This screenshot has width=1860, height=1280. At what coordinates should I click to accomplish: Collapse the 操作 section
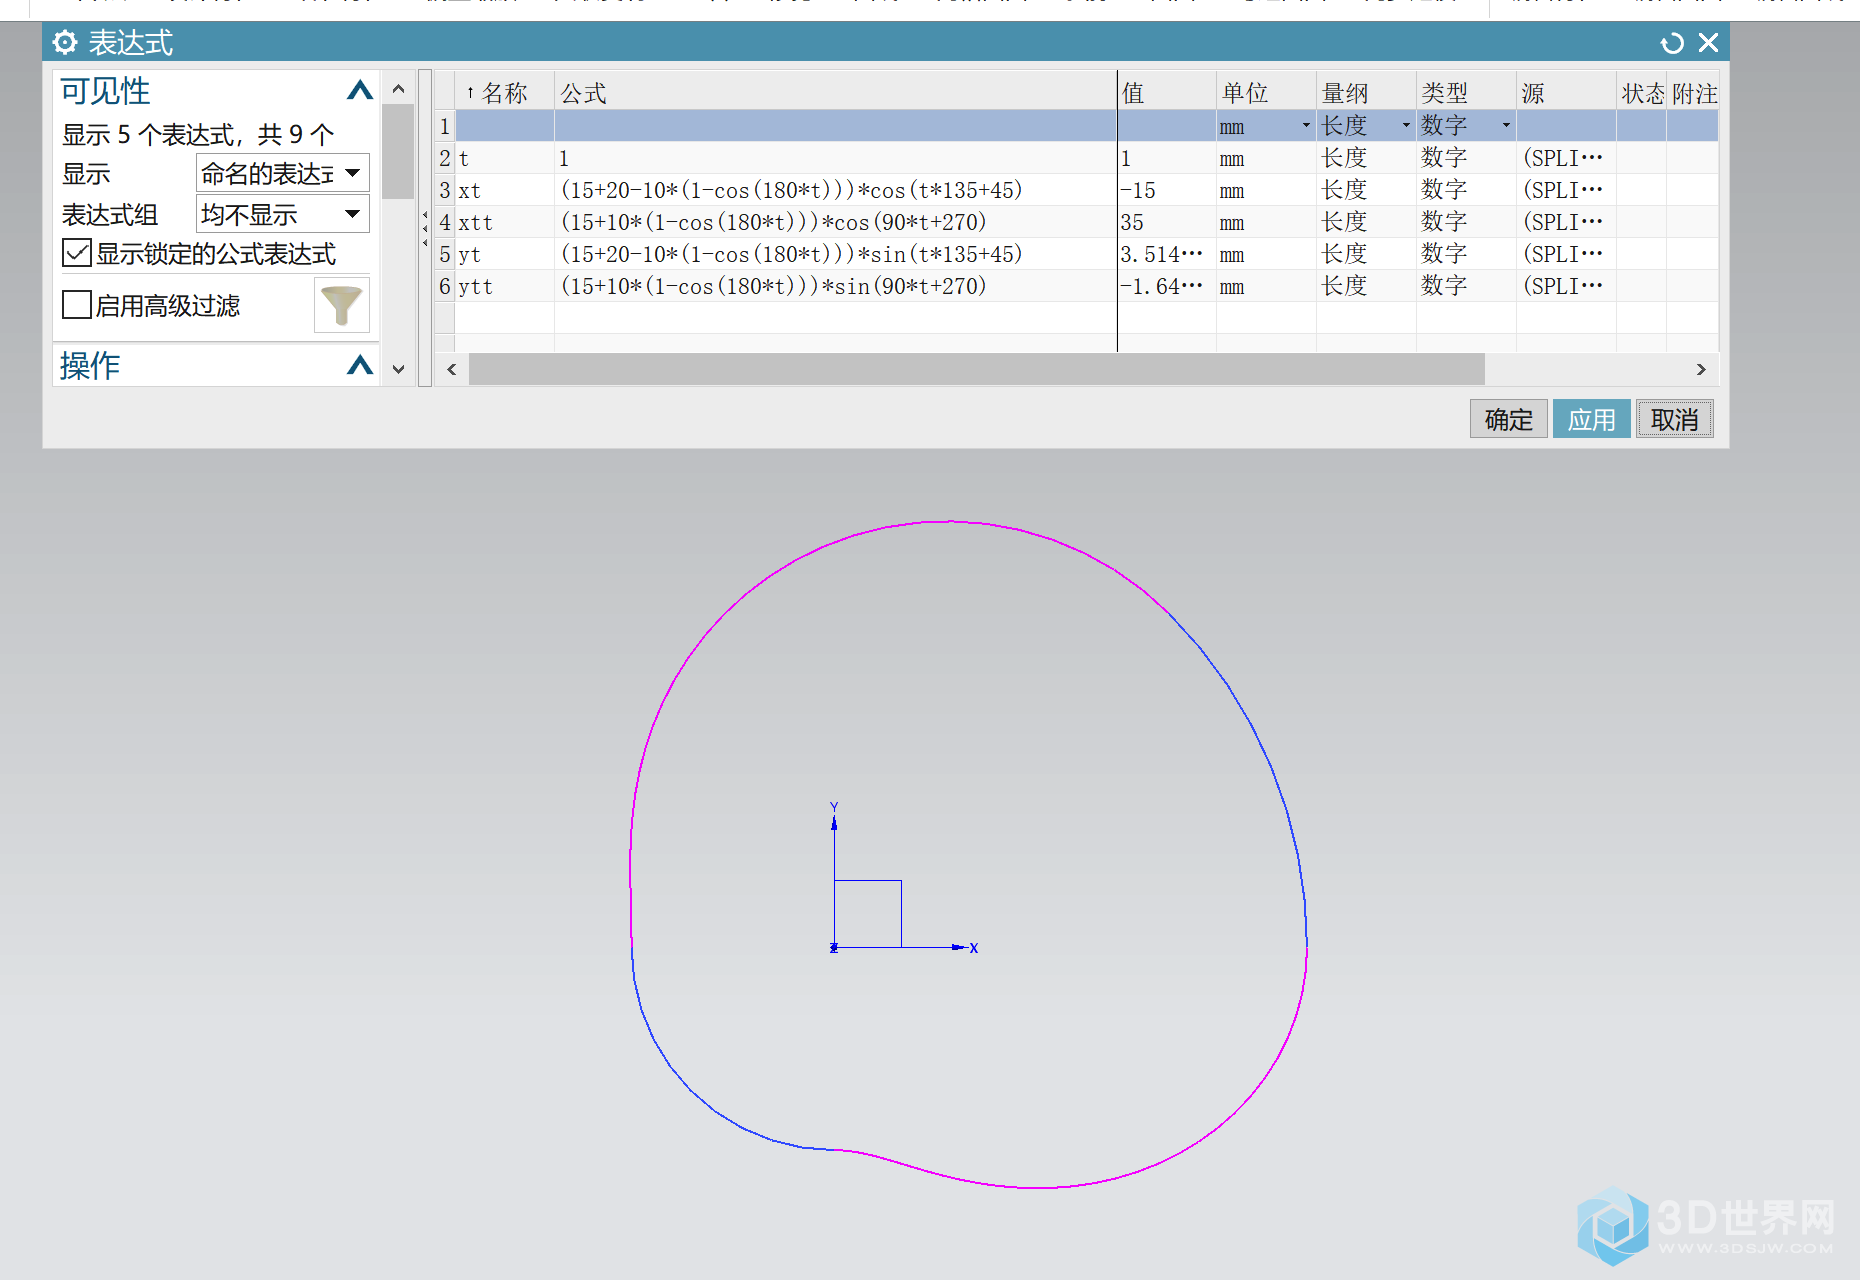[x=360, y=365]
